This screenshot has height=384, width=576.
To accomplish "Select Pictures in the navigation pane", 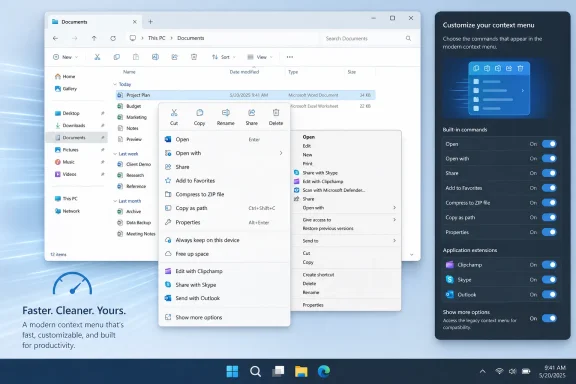I will 76,150.
